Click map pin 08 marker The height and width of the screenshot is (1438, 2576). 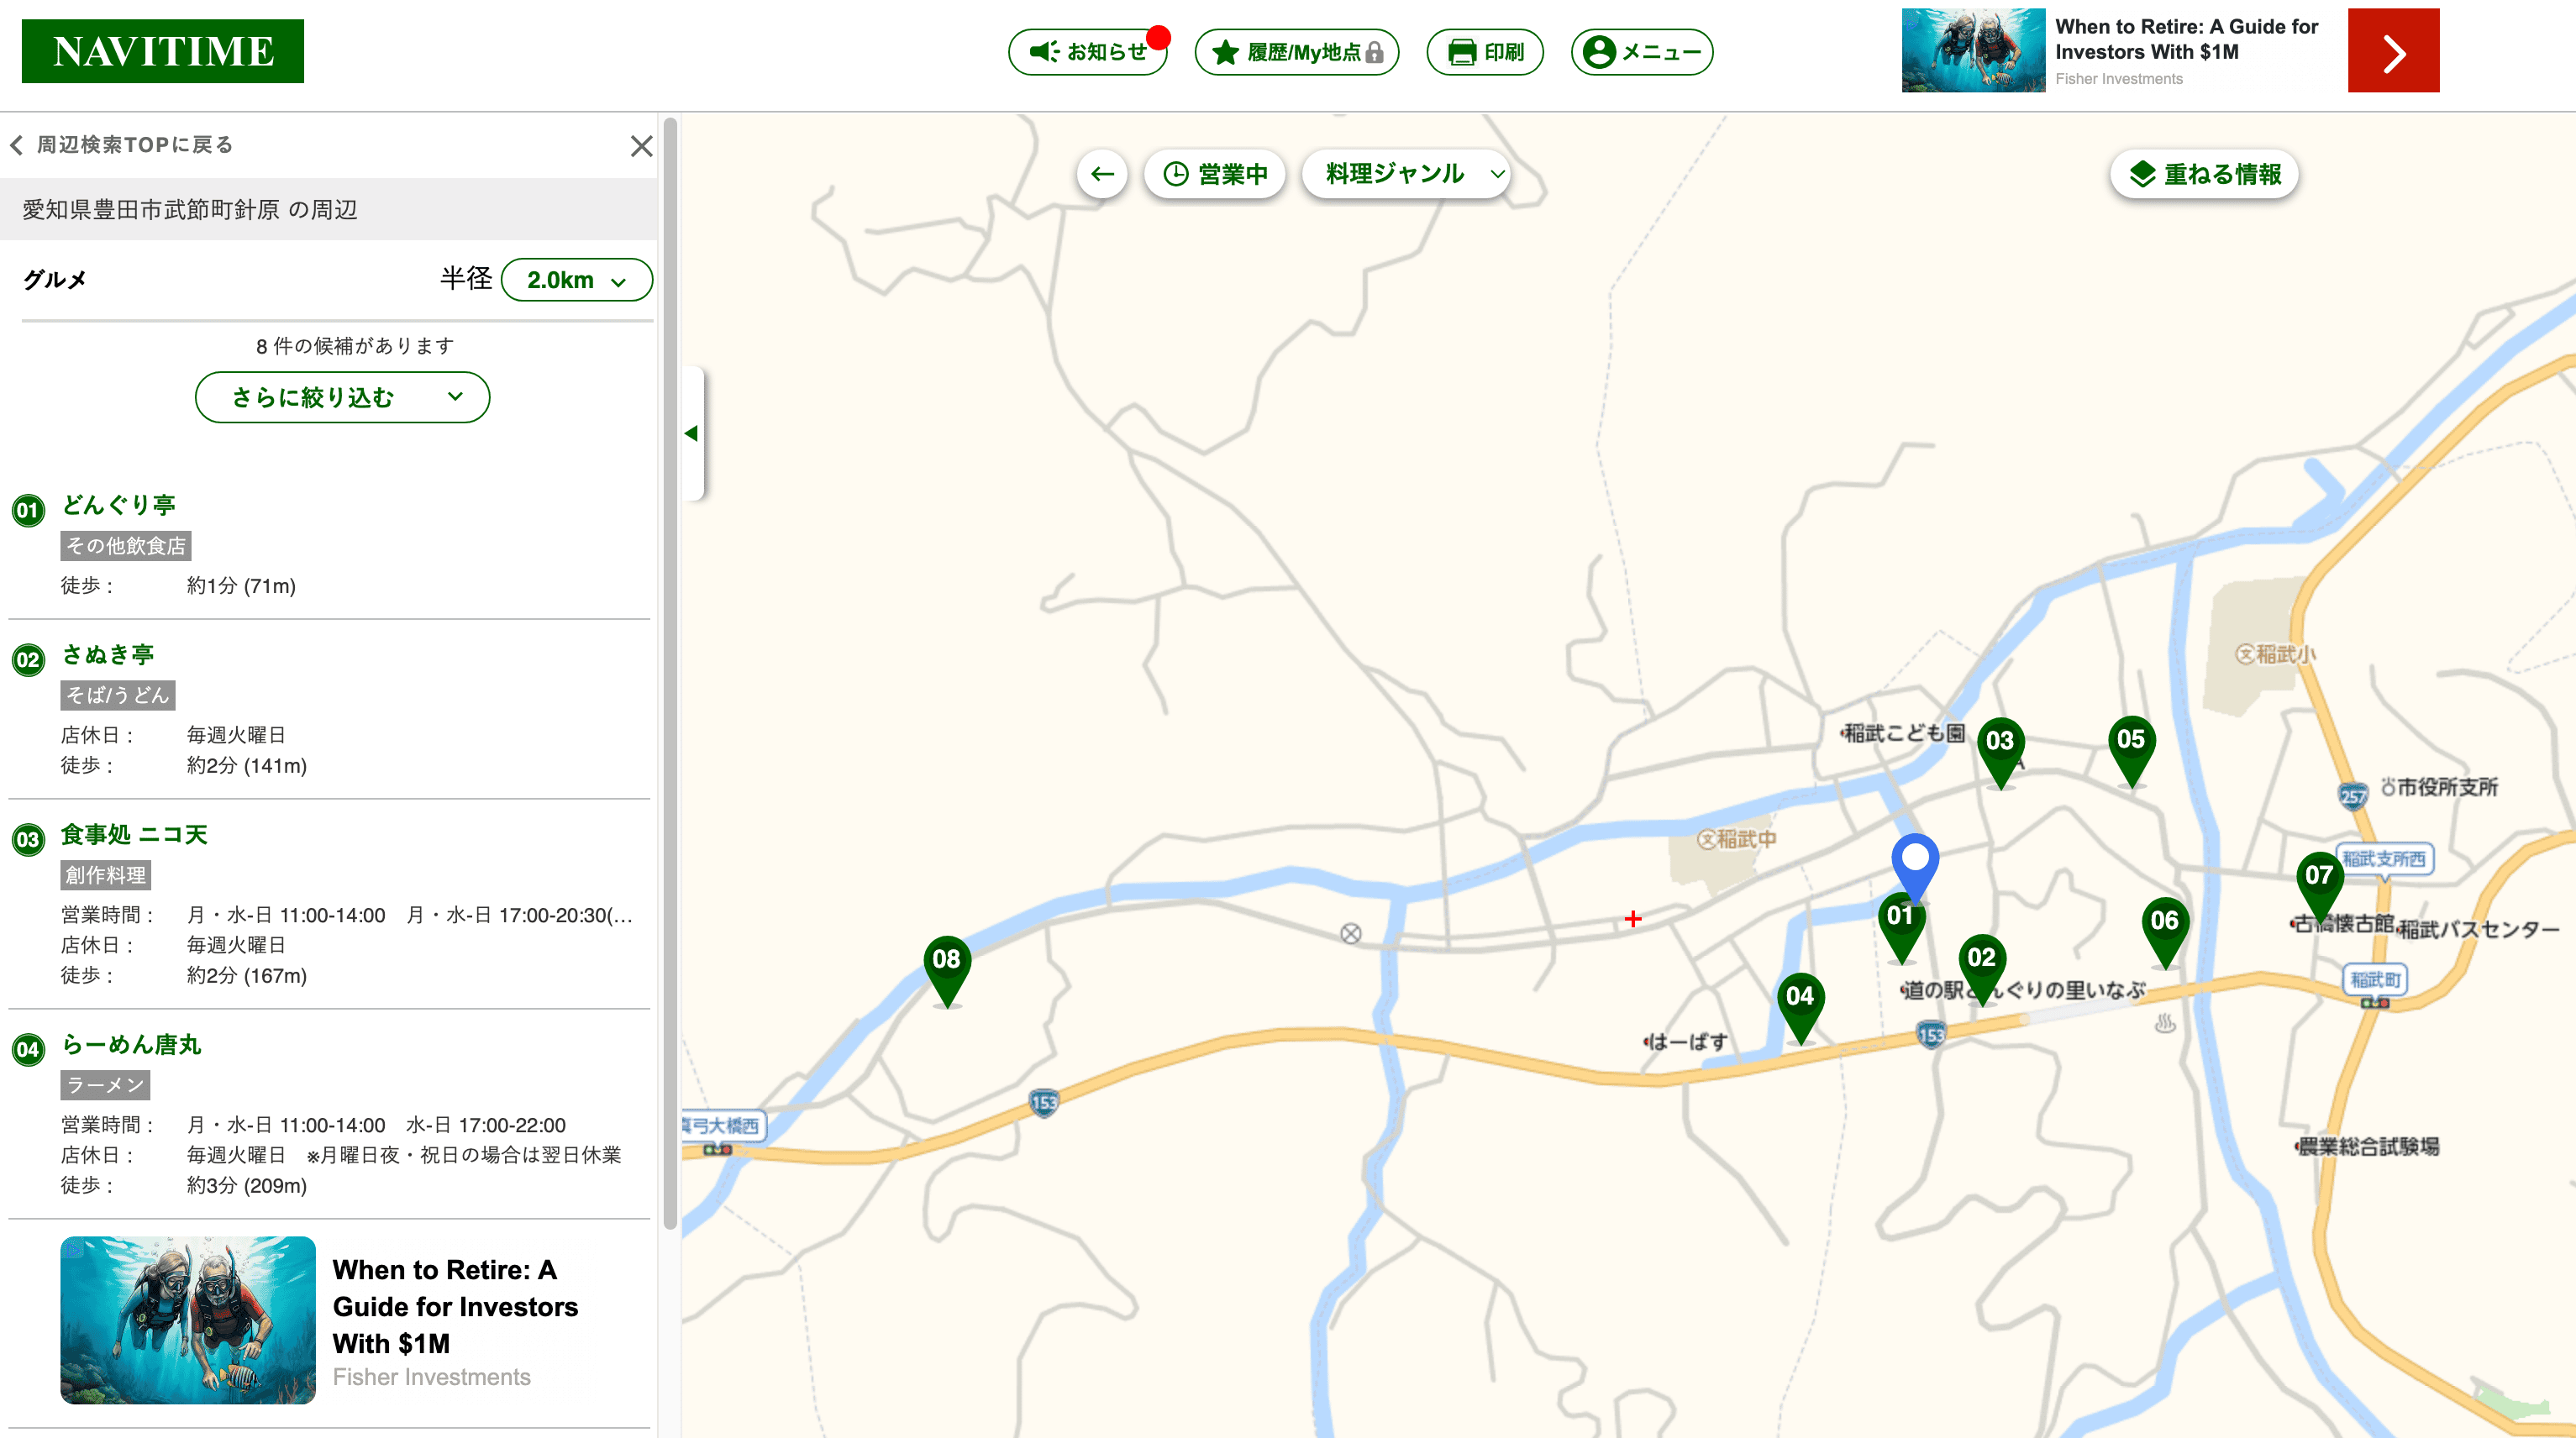point(946,962)
